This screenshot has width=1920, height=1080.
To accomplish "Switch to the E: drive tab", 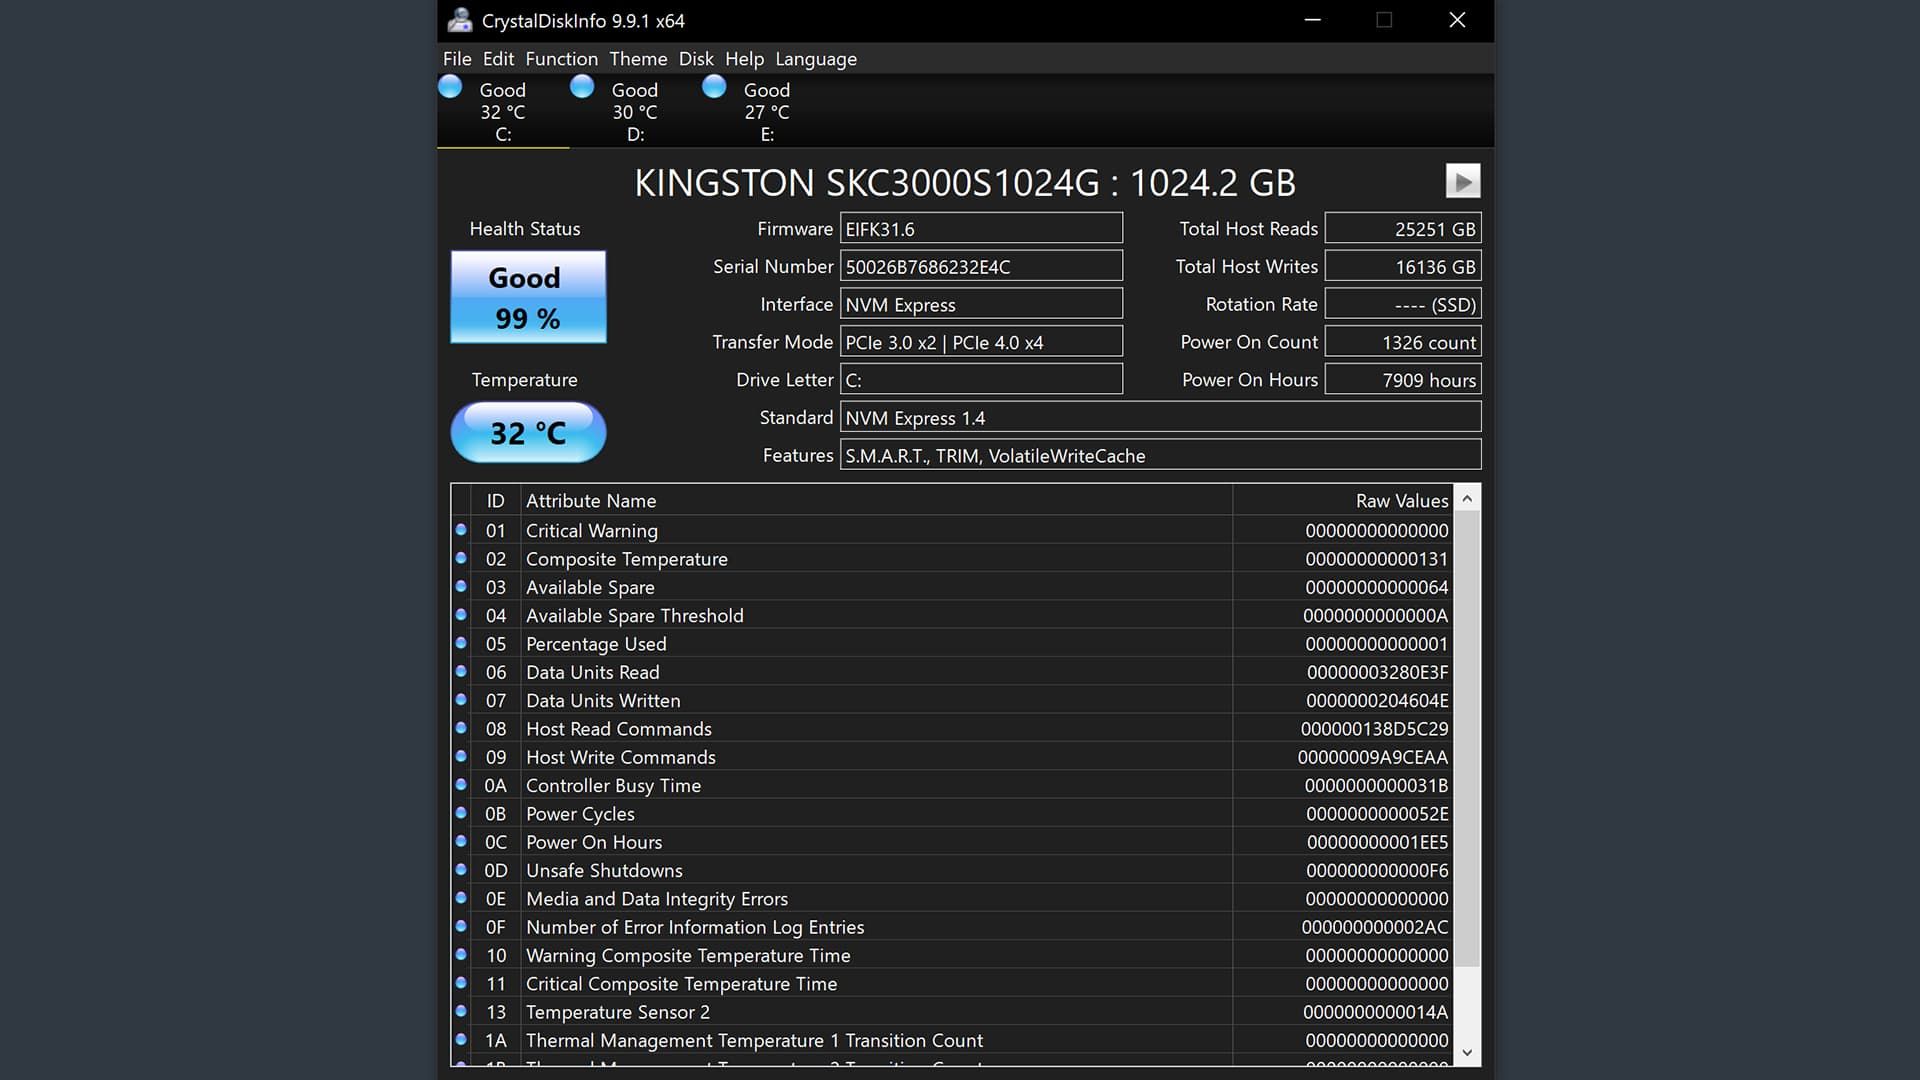I will 767,111.
